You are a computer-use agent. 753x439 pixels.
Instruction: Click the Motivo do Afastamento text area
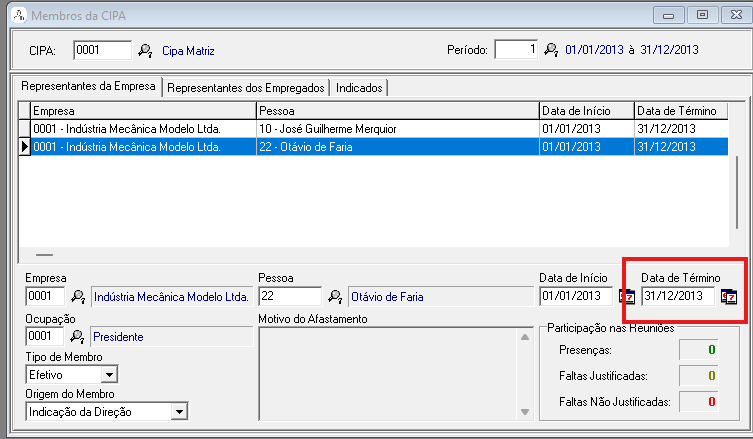tap(389, 374)
